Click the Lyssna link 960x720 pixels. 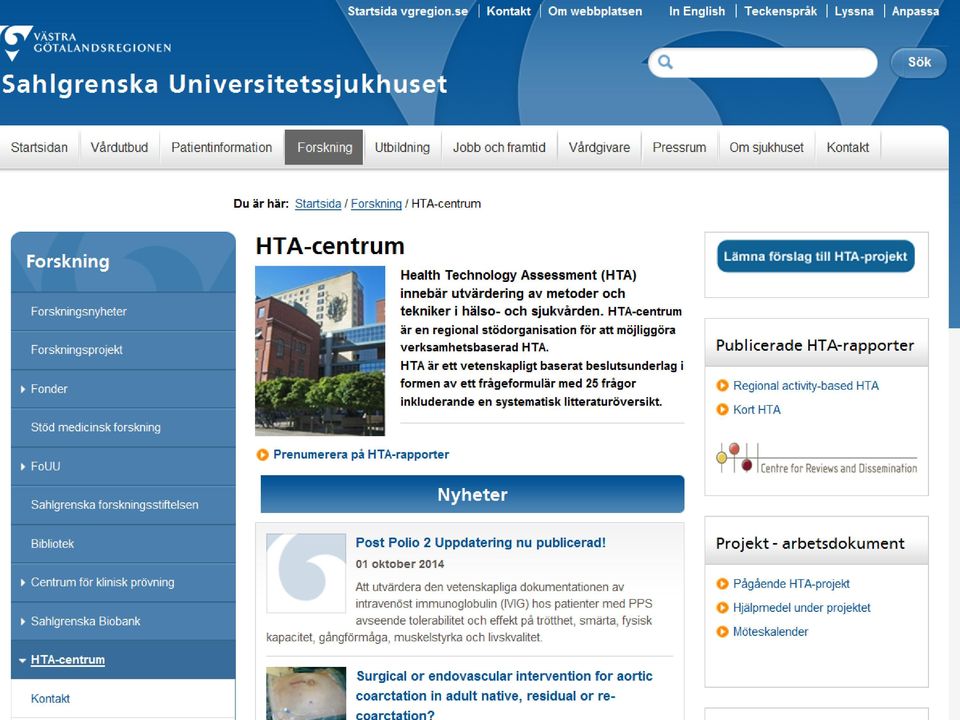pos(854,11)
